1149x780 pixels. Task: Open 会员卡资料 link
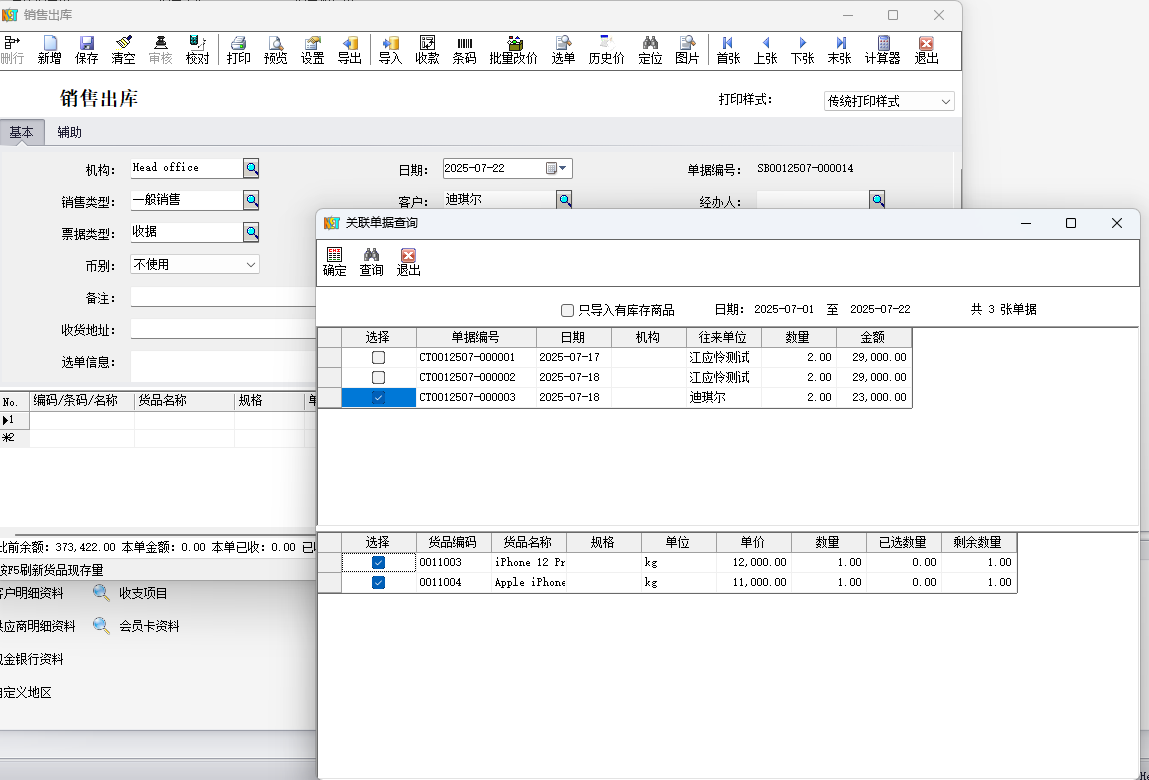[x=149, y=626]
